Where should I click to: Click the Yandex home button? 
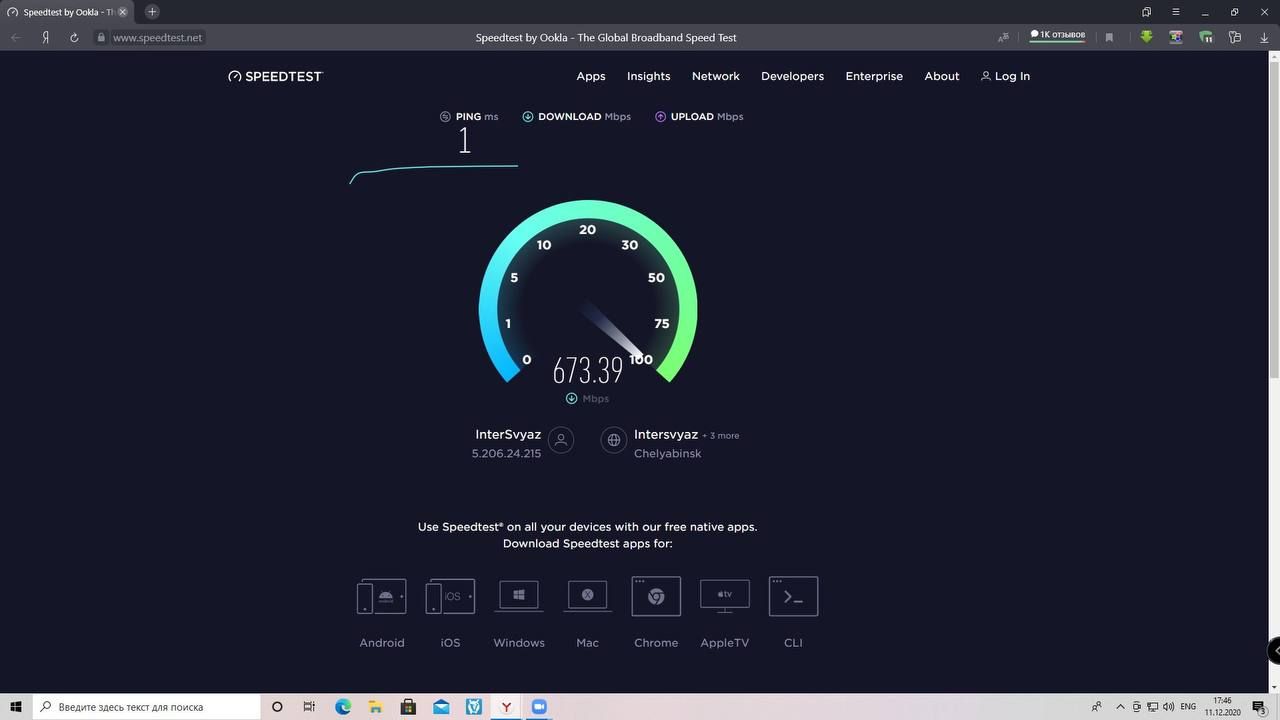[x=46, y=37]
